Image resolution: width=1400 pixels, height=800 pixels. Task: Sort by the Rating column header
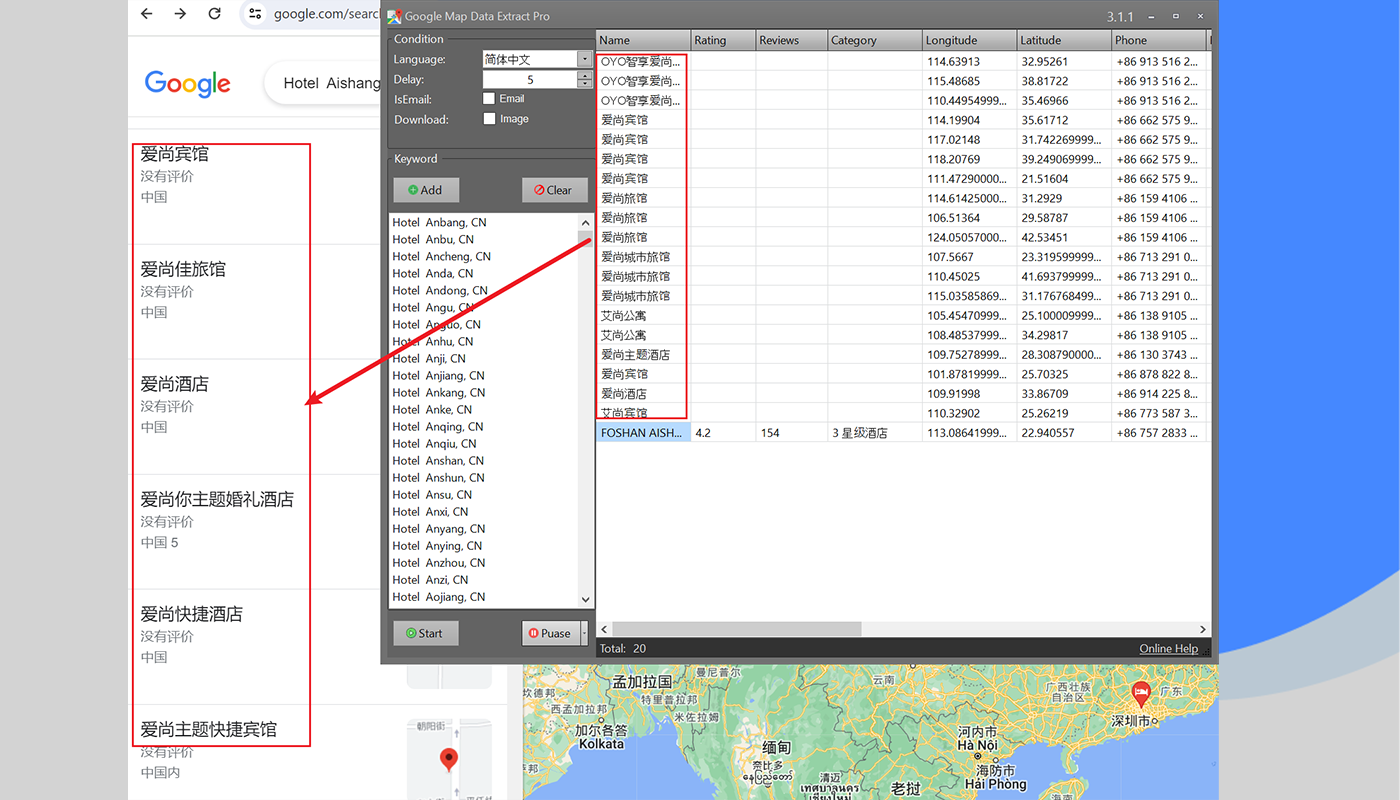click(x=723, y=40)
